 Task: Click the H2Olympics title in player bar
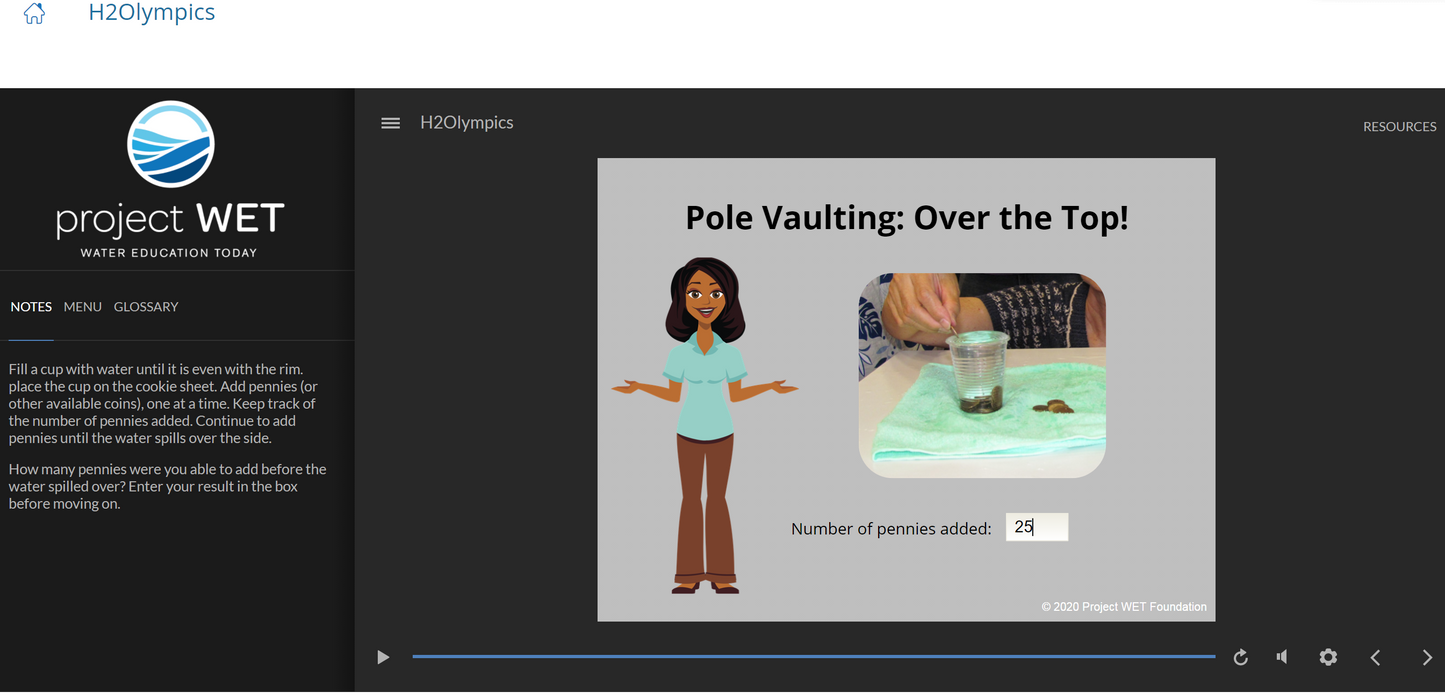(467, 123)
